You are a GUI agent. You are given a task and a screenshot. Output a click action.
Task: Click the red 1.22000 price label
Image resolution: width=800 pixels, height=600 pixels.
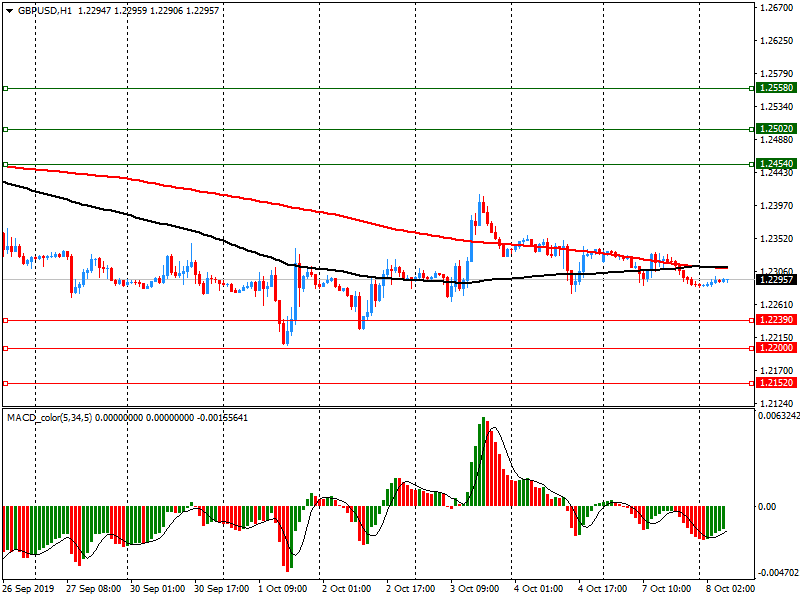[776, 348]
